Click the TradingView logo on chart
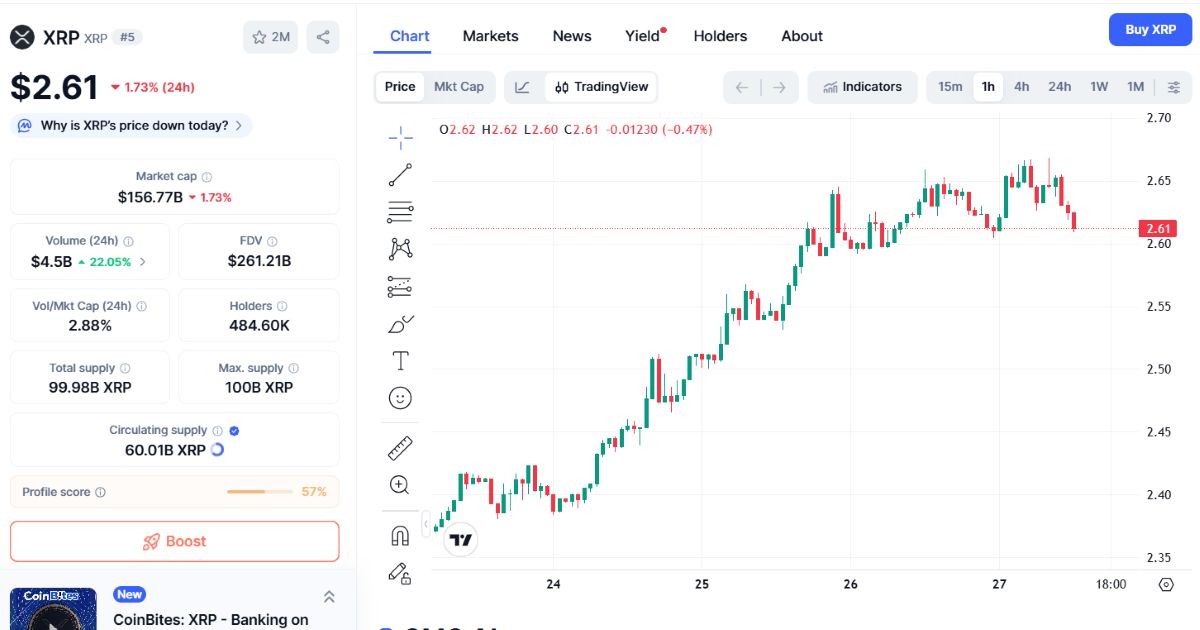The width and height of the screenshot is (1200, 630). [460, 540]
